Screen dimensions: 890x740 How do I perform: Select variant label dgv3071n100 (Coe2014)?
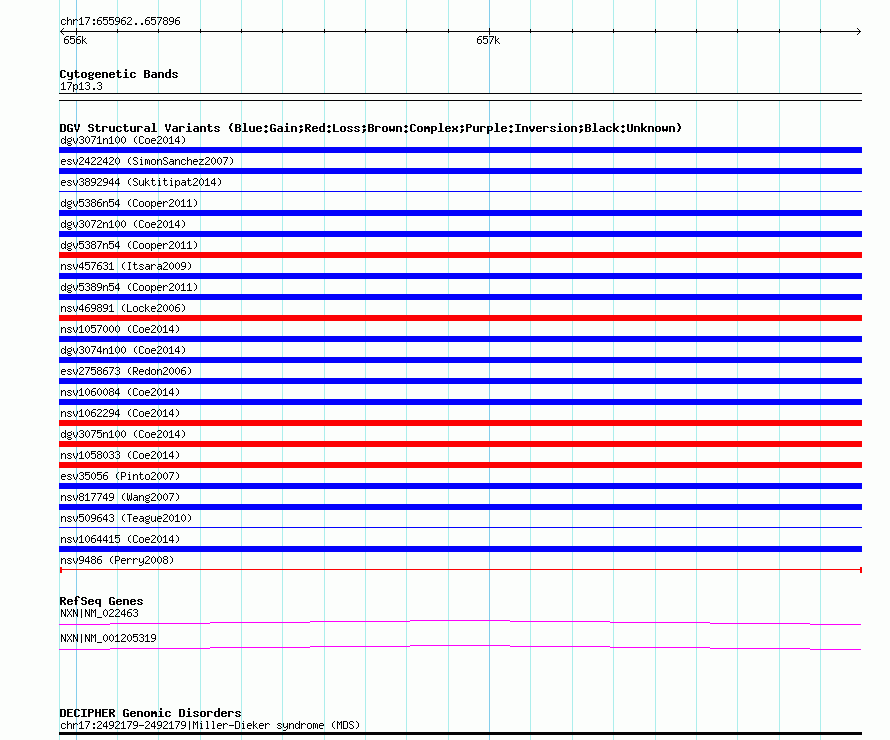123,140
